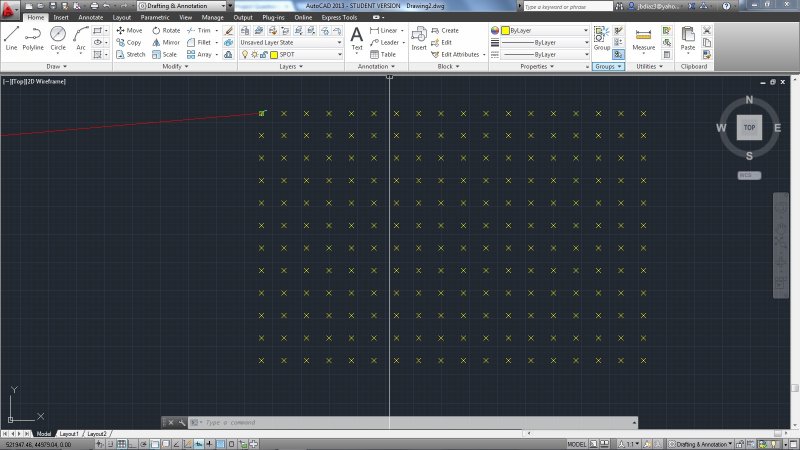Screen dimensions: 800x450
Task: Open the Unsaved Layer State dropdown
Action: [291, 42]
